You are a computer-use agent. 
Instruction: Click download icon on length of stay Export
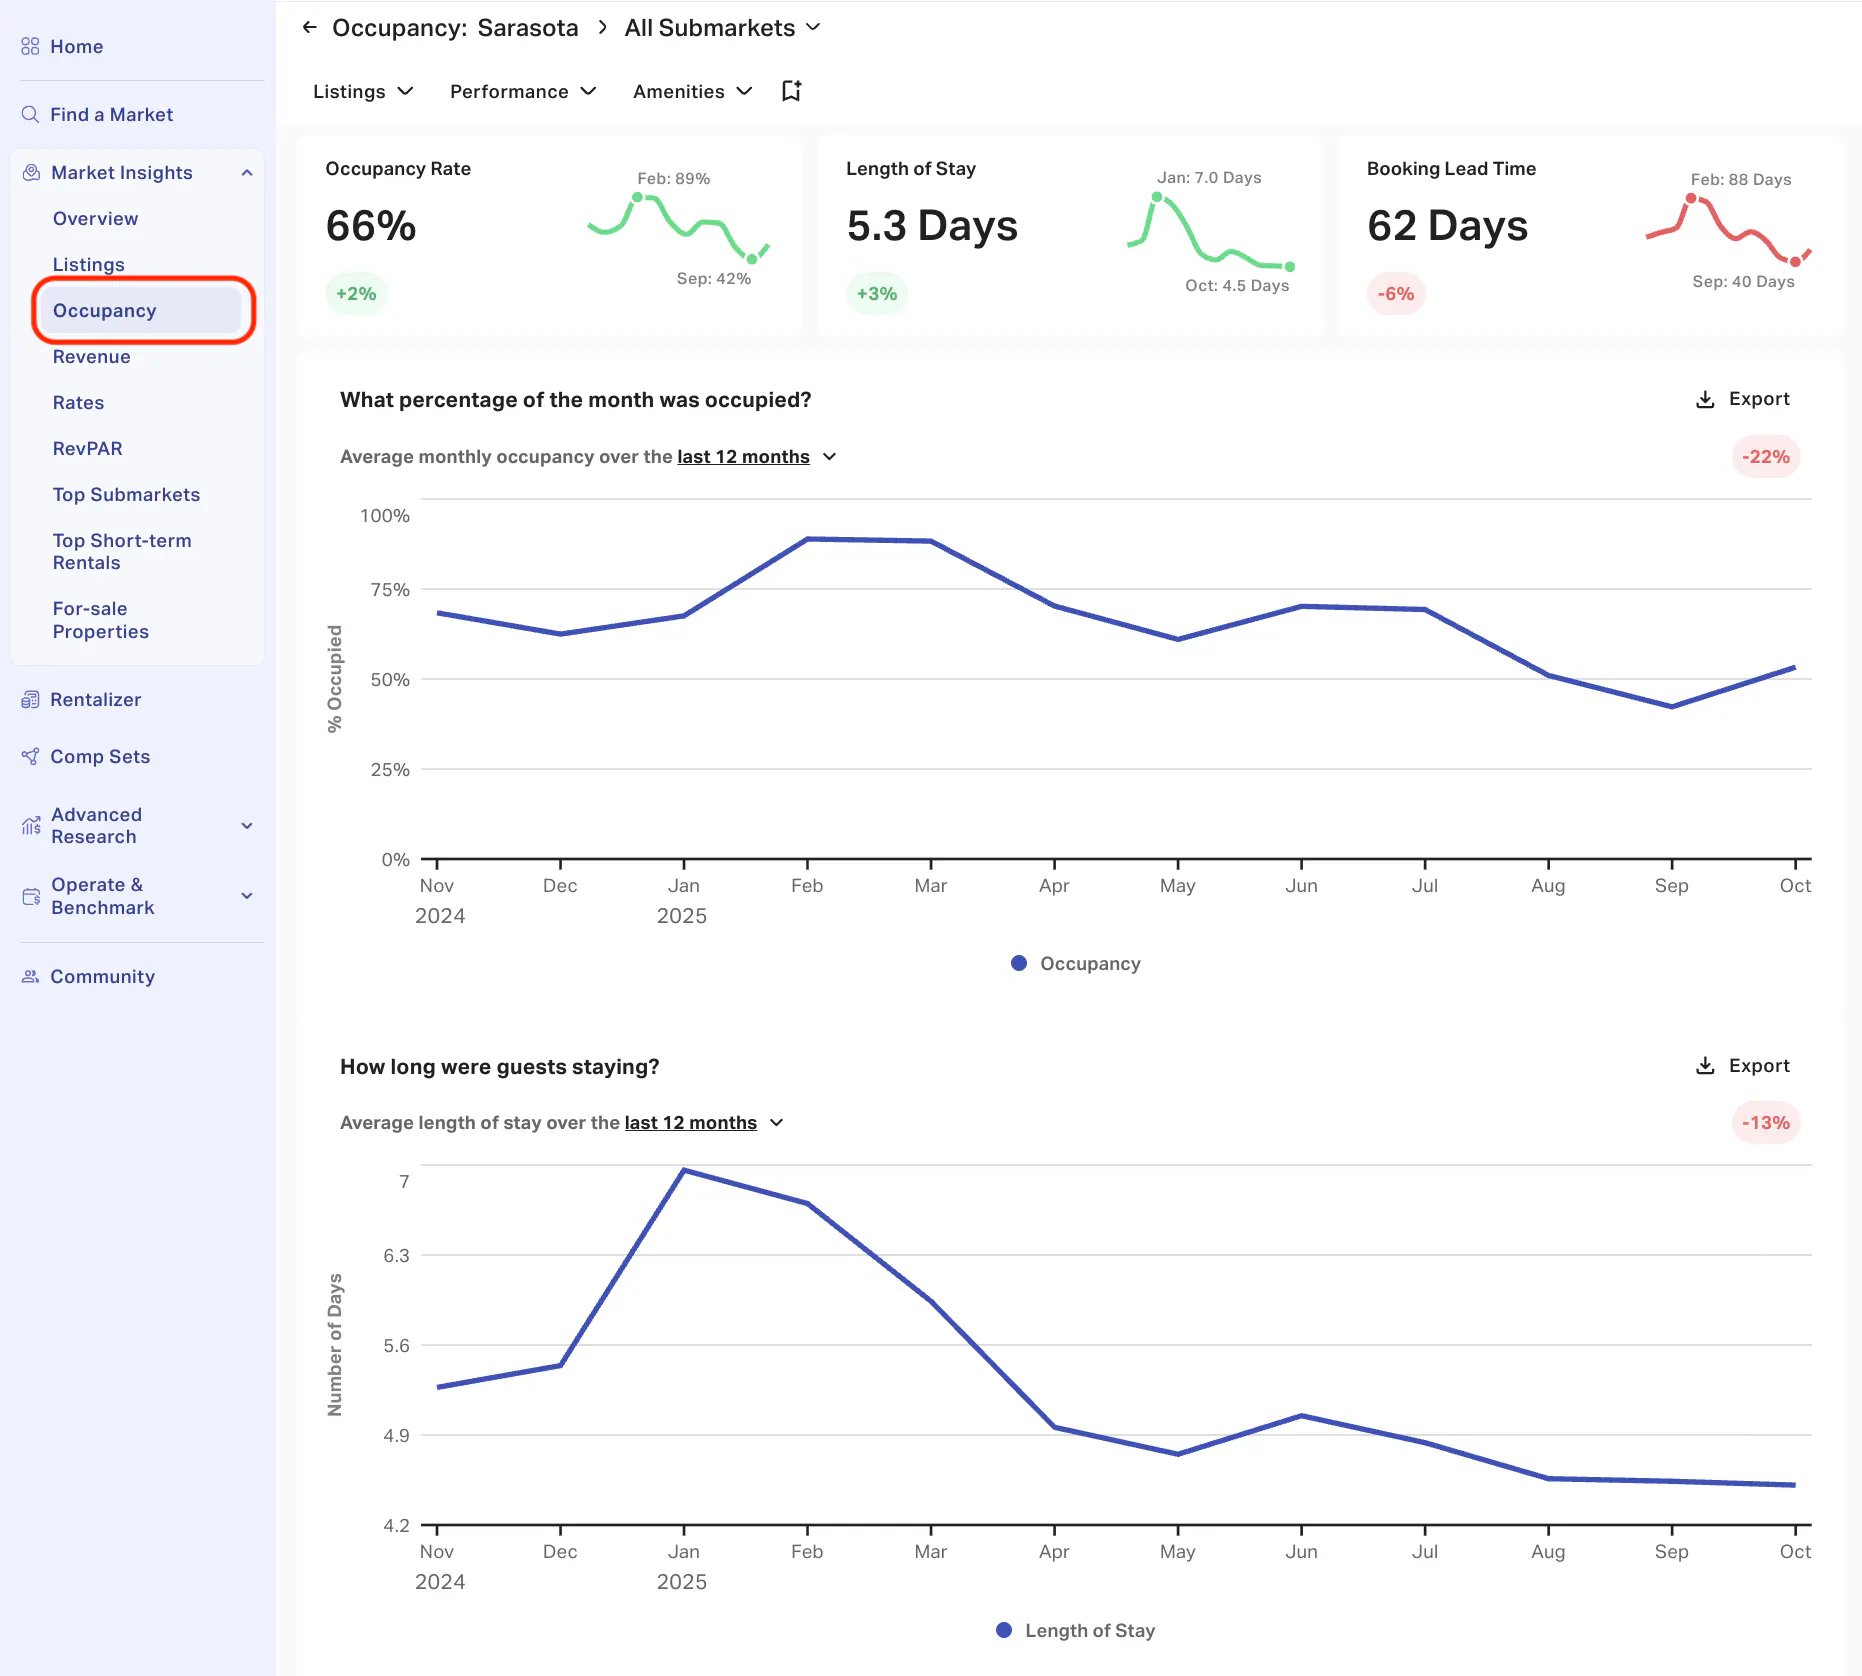click(x=1705, y=1066)
